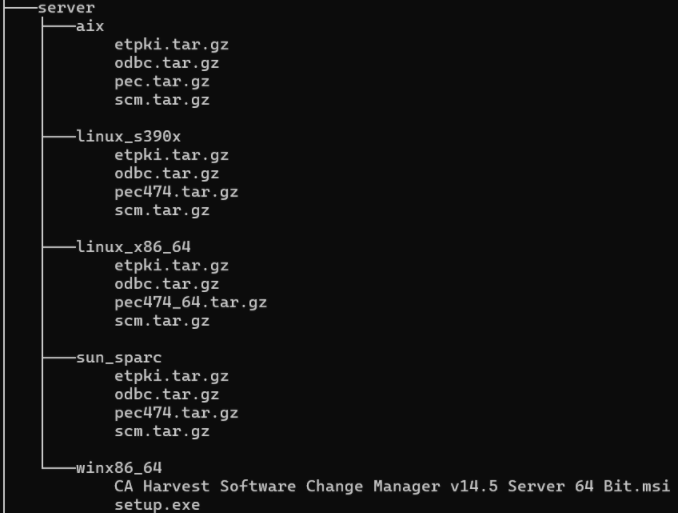Click etpki.tar.gz under the aix folder
The image size is (678, 513).
coord(171,44)
